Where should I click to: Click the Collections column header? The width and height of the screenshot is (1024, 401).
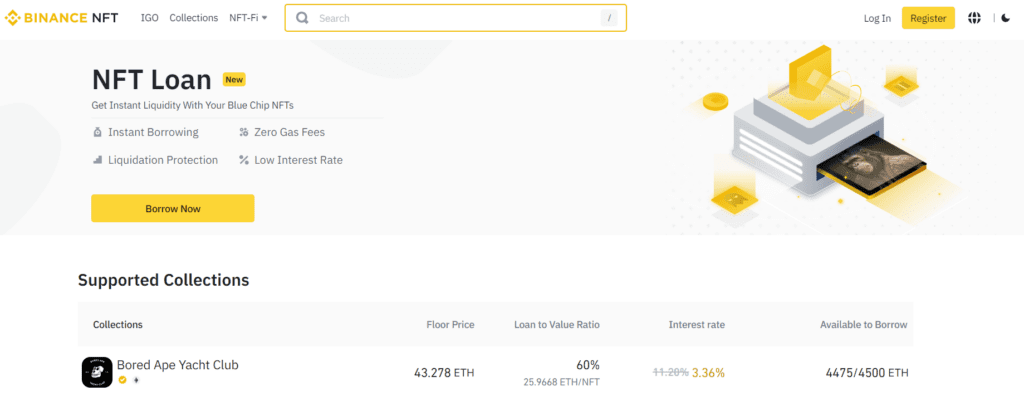coord(118,325)
